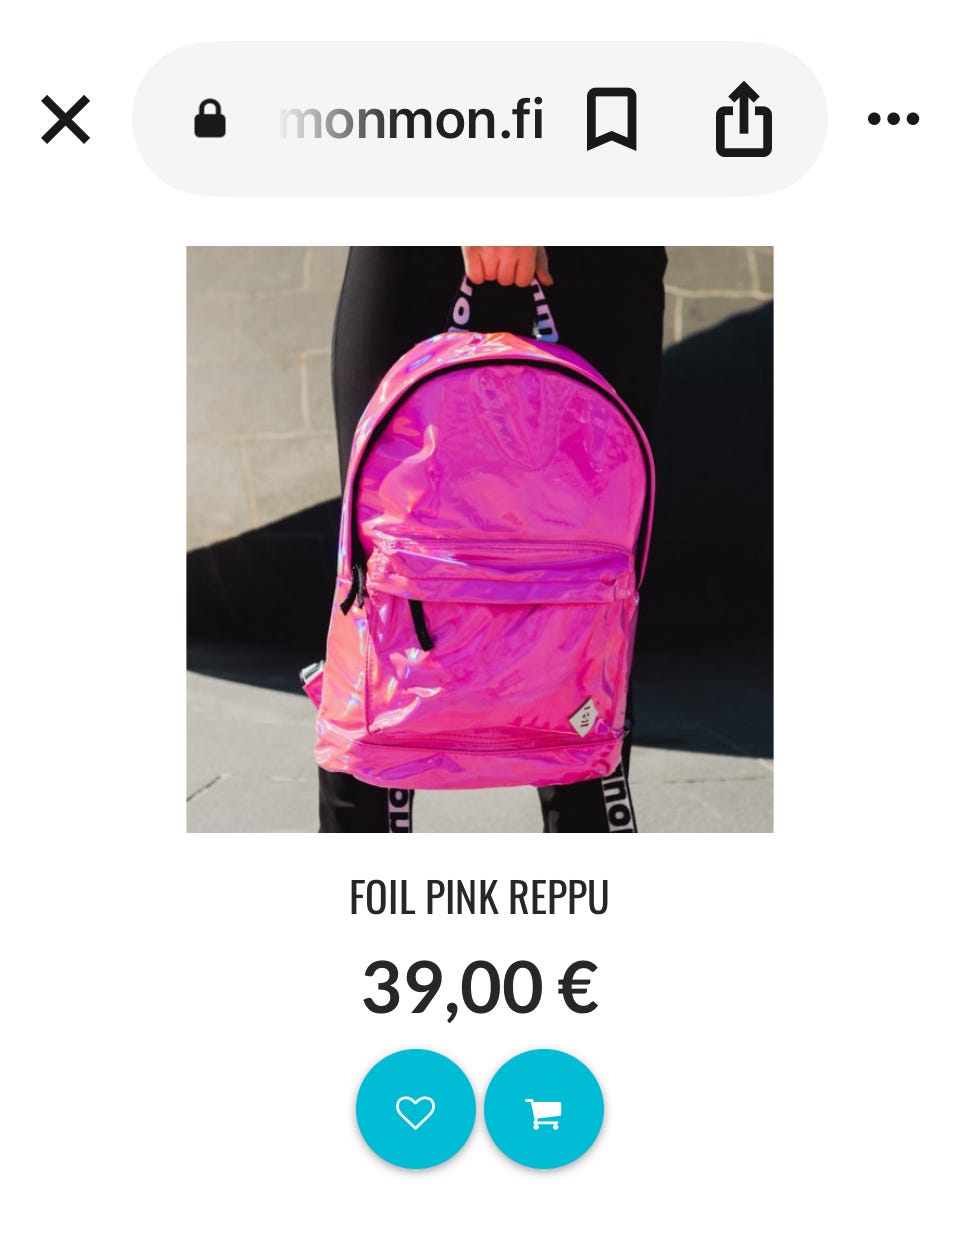Follow the FOIL PINK REPPU title link
960x1244 pixels.
coord(479,897)
